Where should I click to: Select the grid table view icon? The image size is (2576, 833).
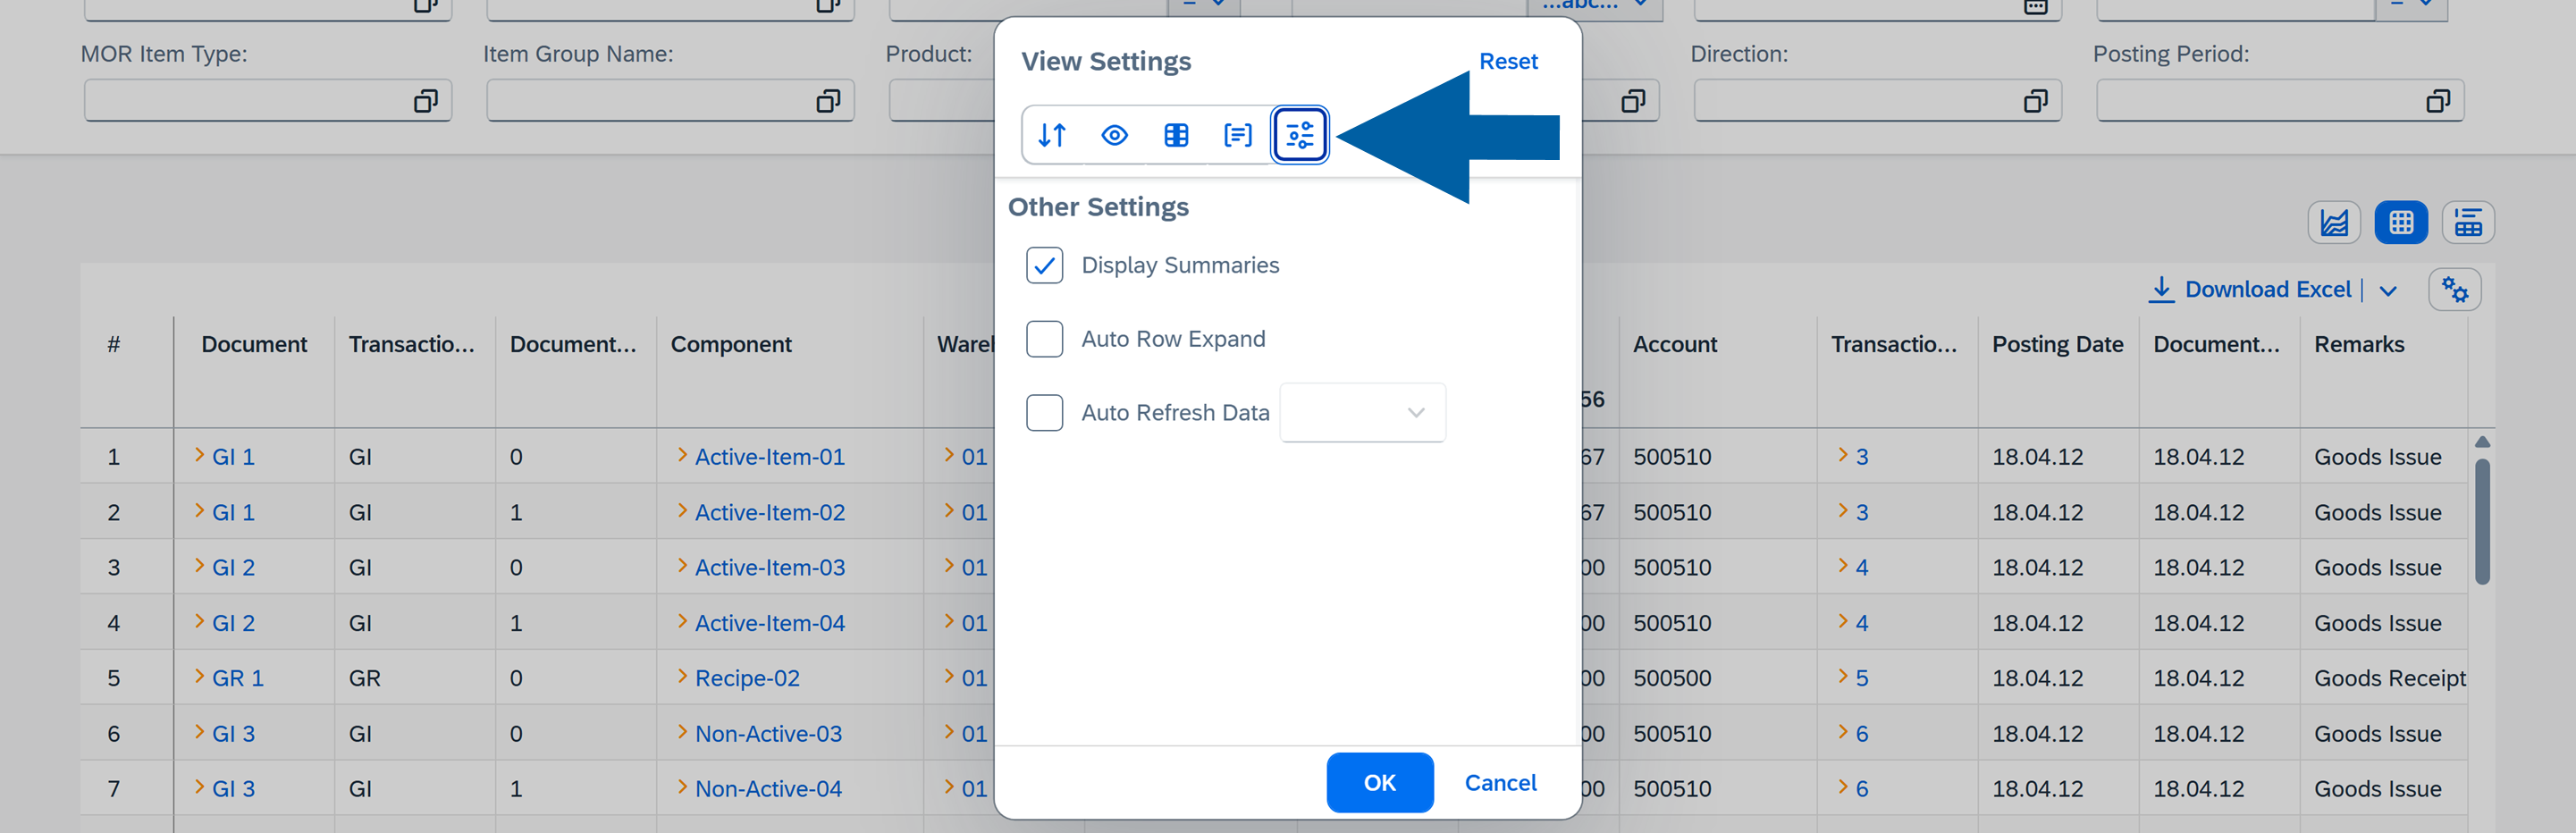pos(2401,222)
